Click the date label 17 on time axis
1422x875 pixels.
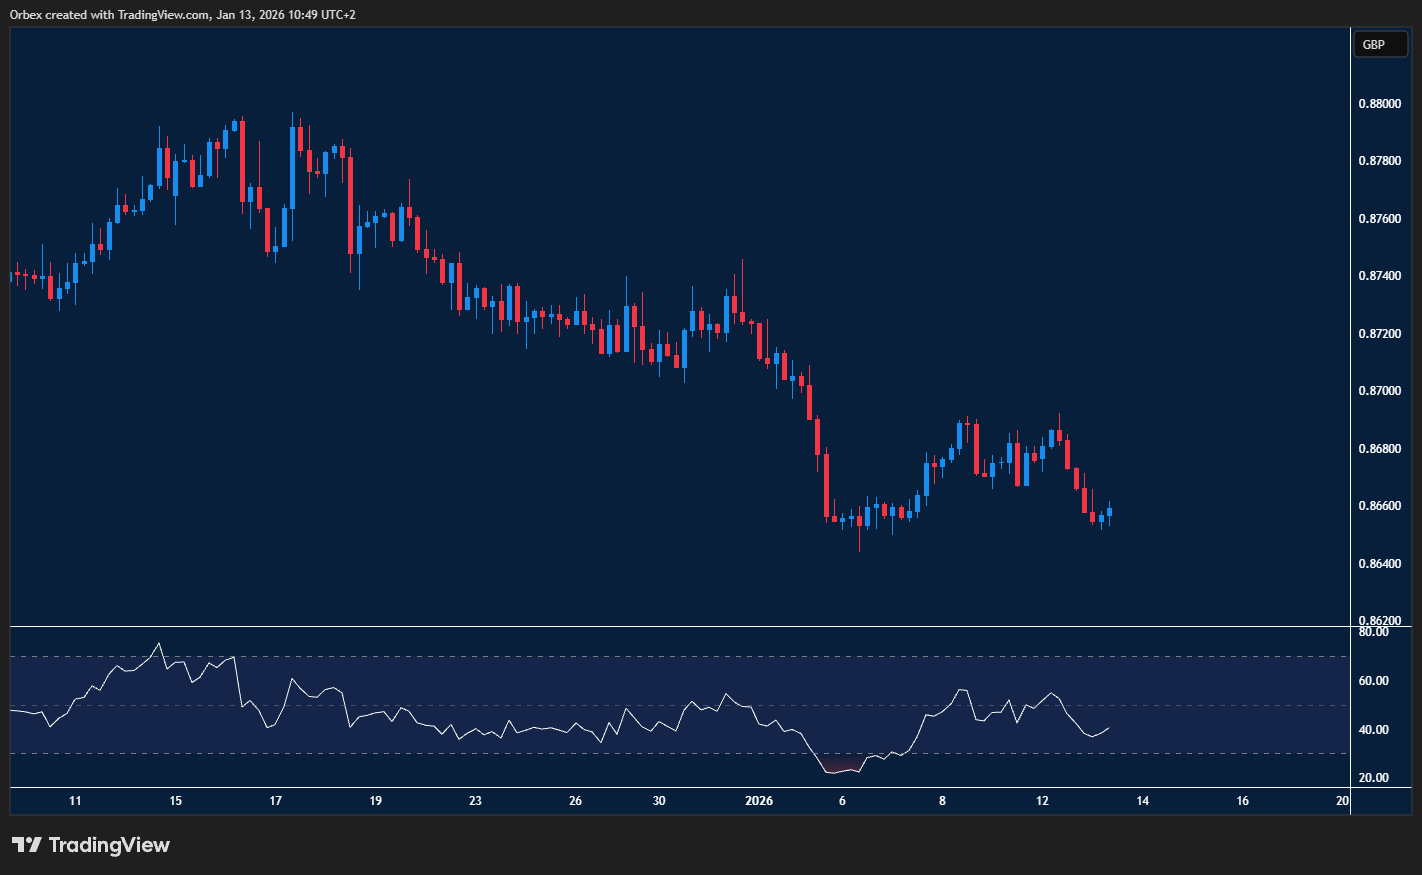coord(276,801)
